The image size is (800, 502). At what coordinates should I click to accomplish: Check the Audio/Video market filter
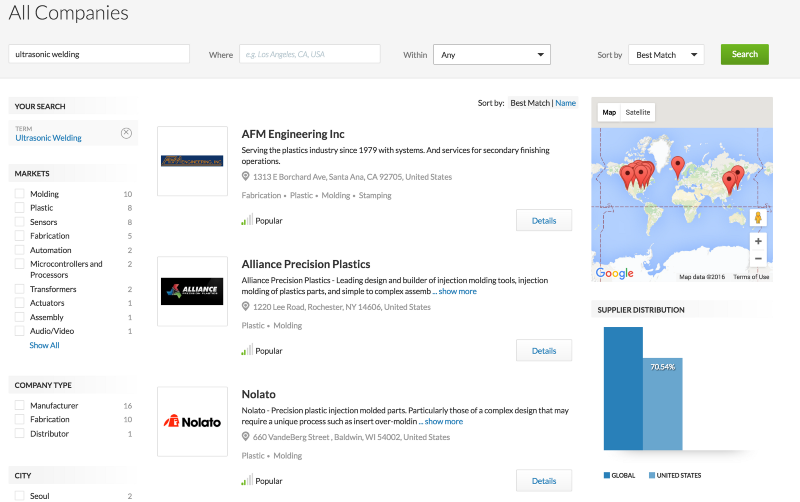[x=19, y=331]
